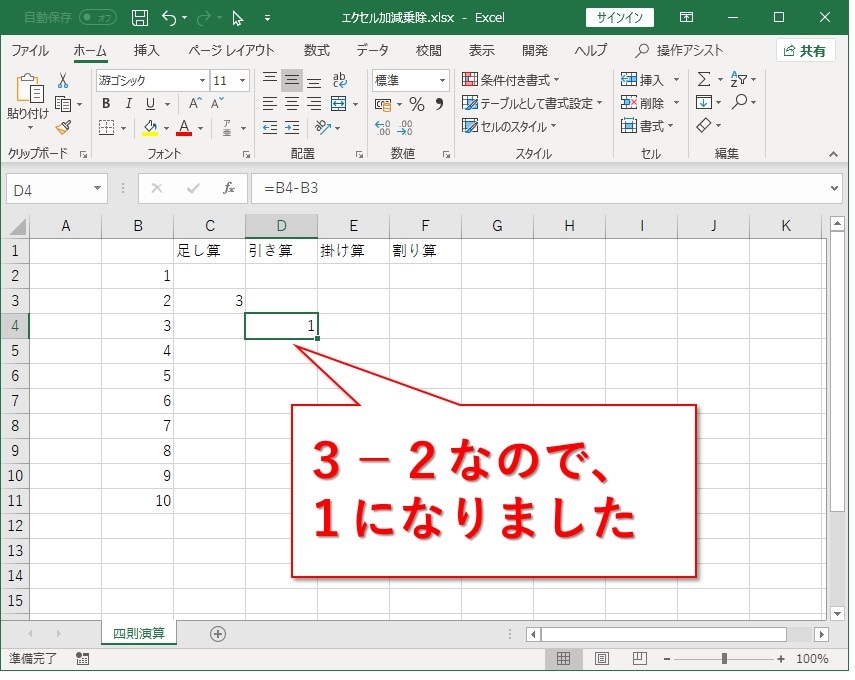The height and width of the screenshot is (680, 855).
Task: Adjust the zoom slider handle
Action: pyautogui.click(x=724, y=659)
